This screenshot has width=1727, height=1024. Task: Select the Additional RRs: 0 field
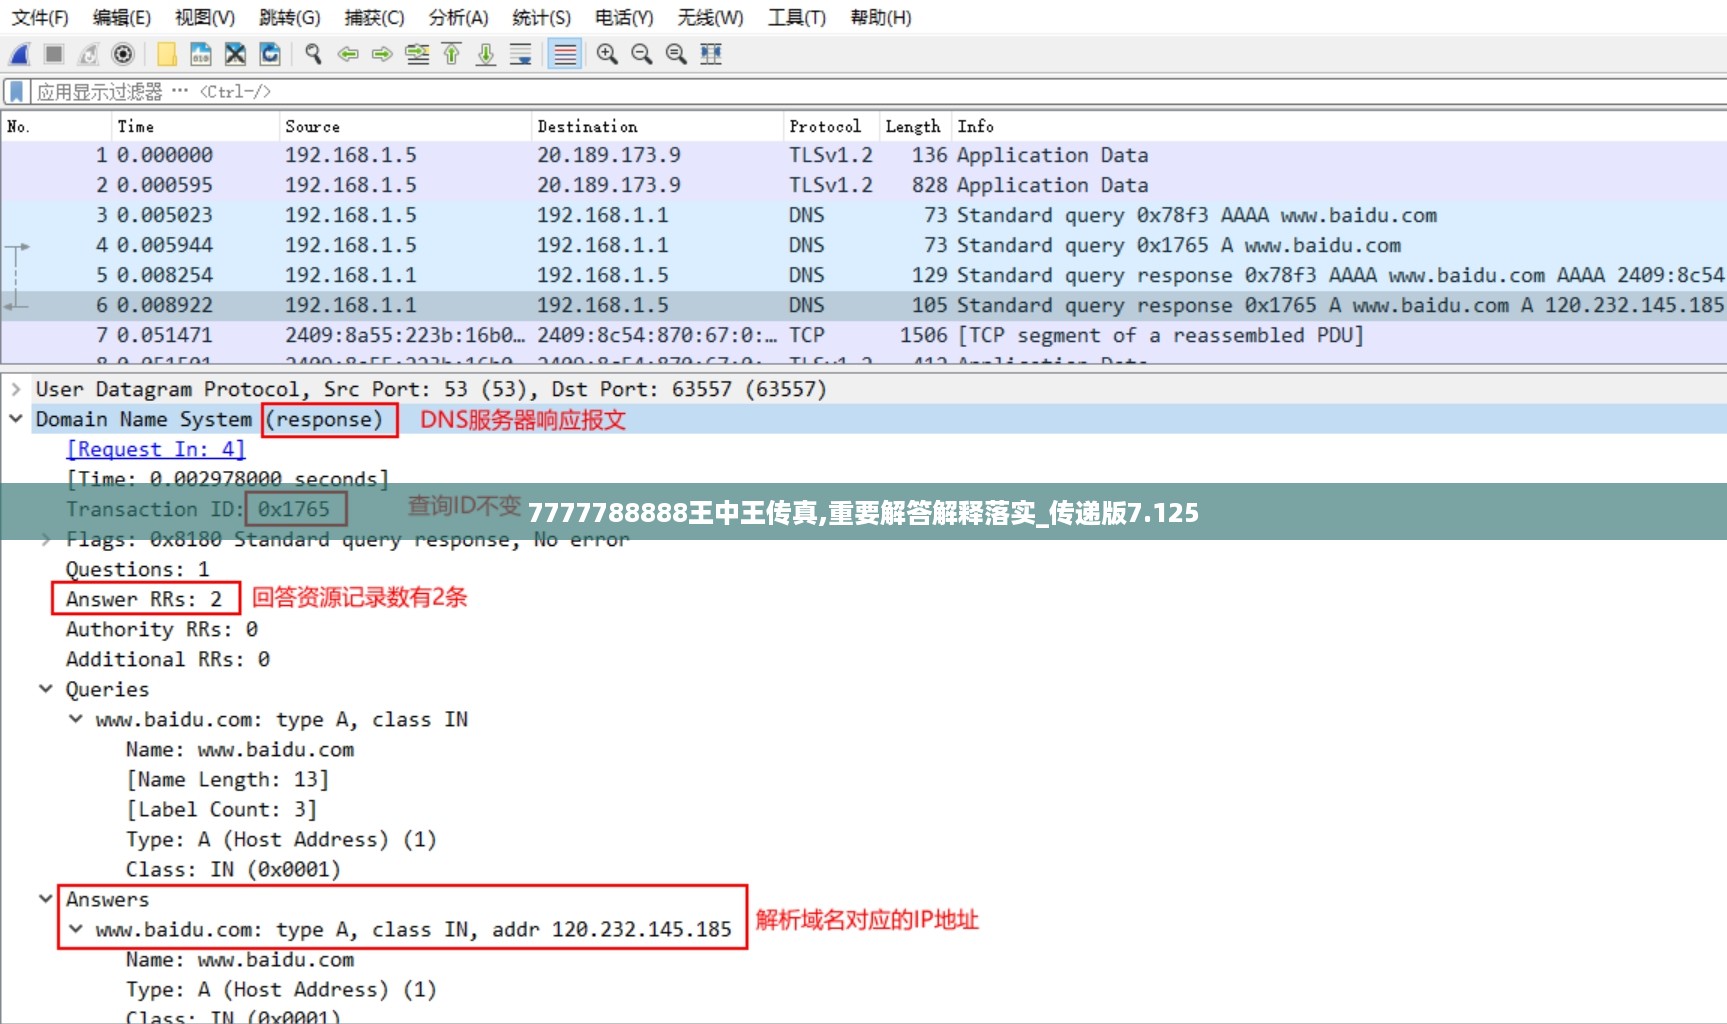click(168, 659)
